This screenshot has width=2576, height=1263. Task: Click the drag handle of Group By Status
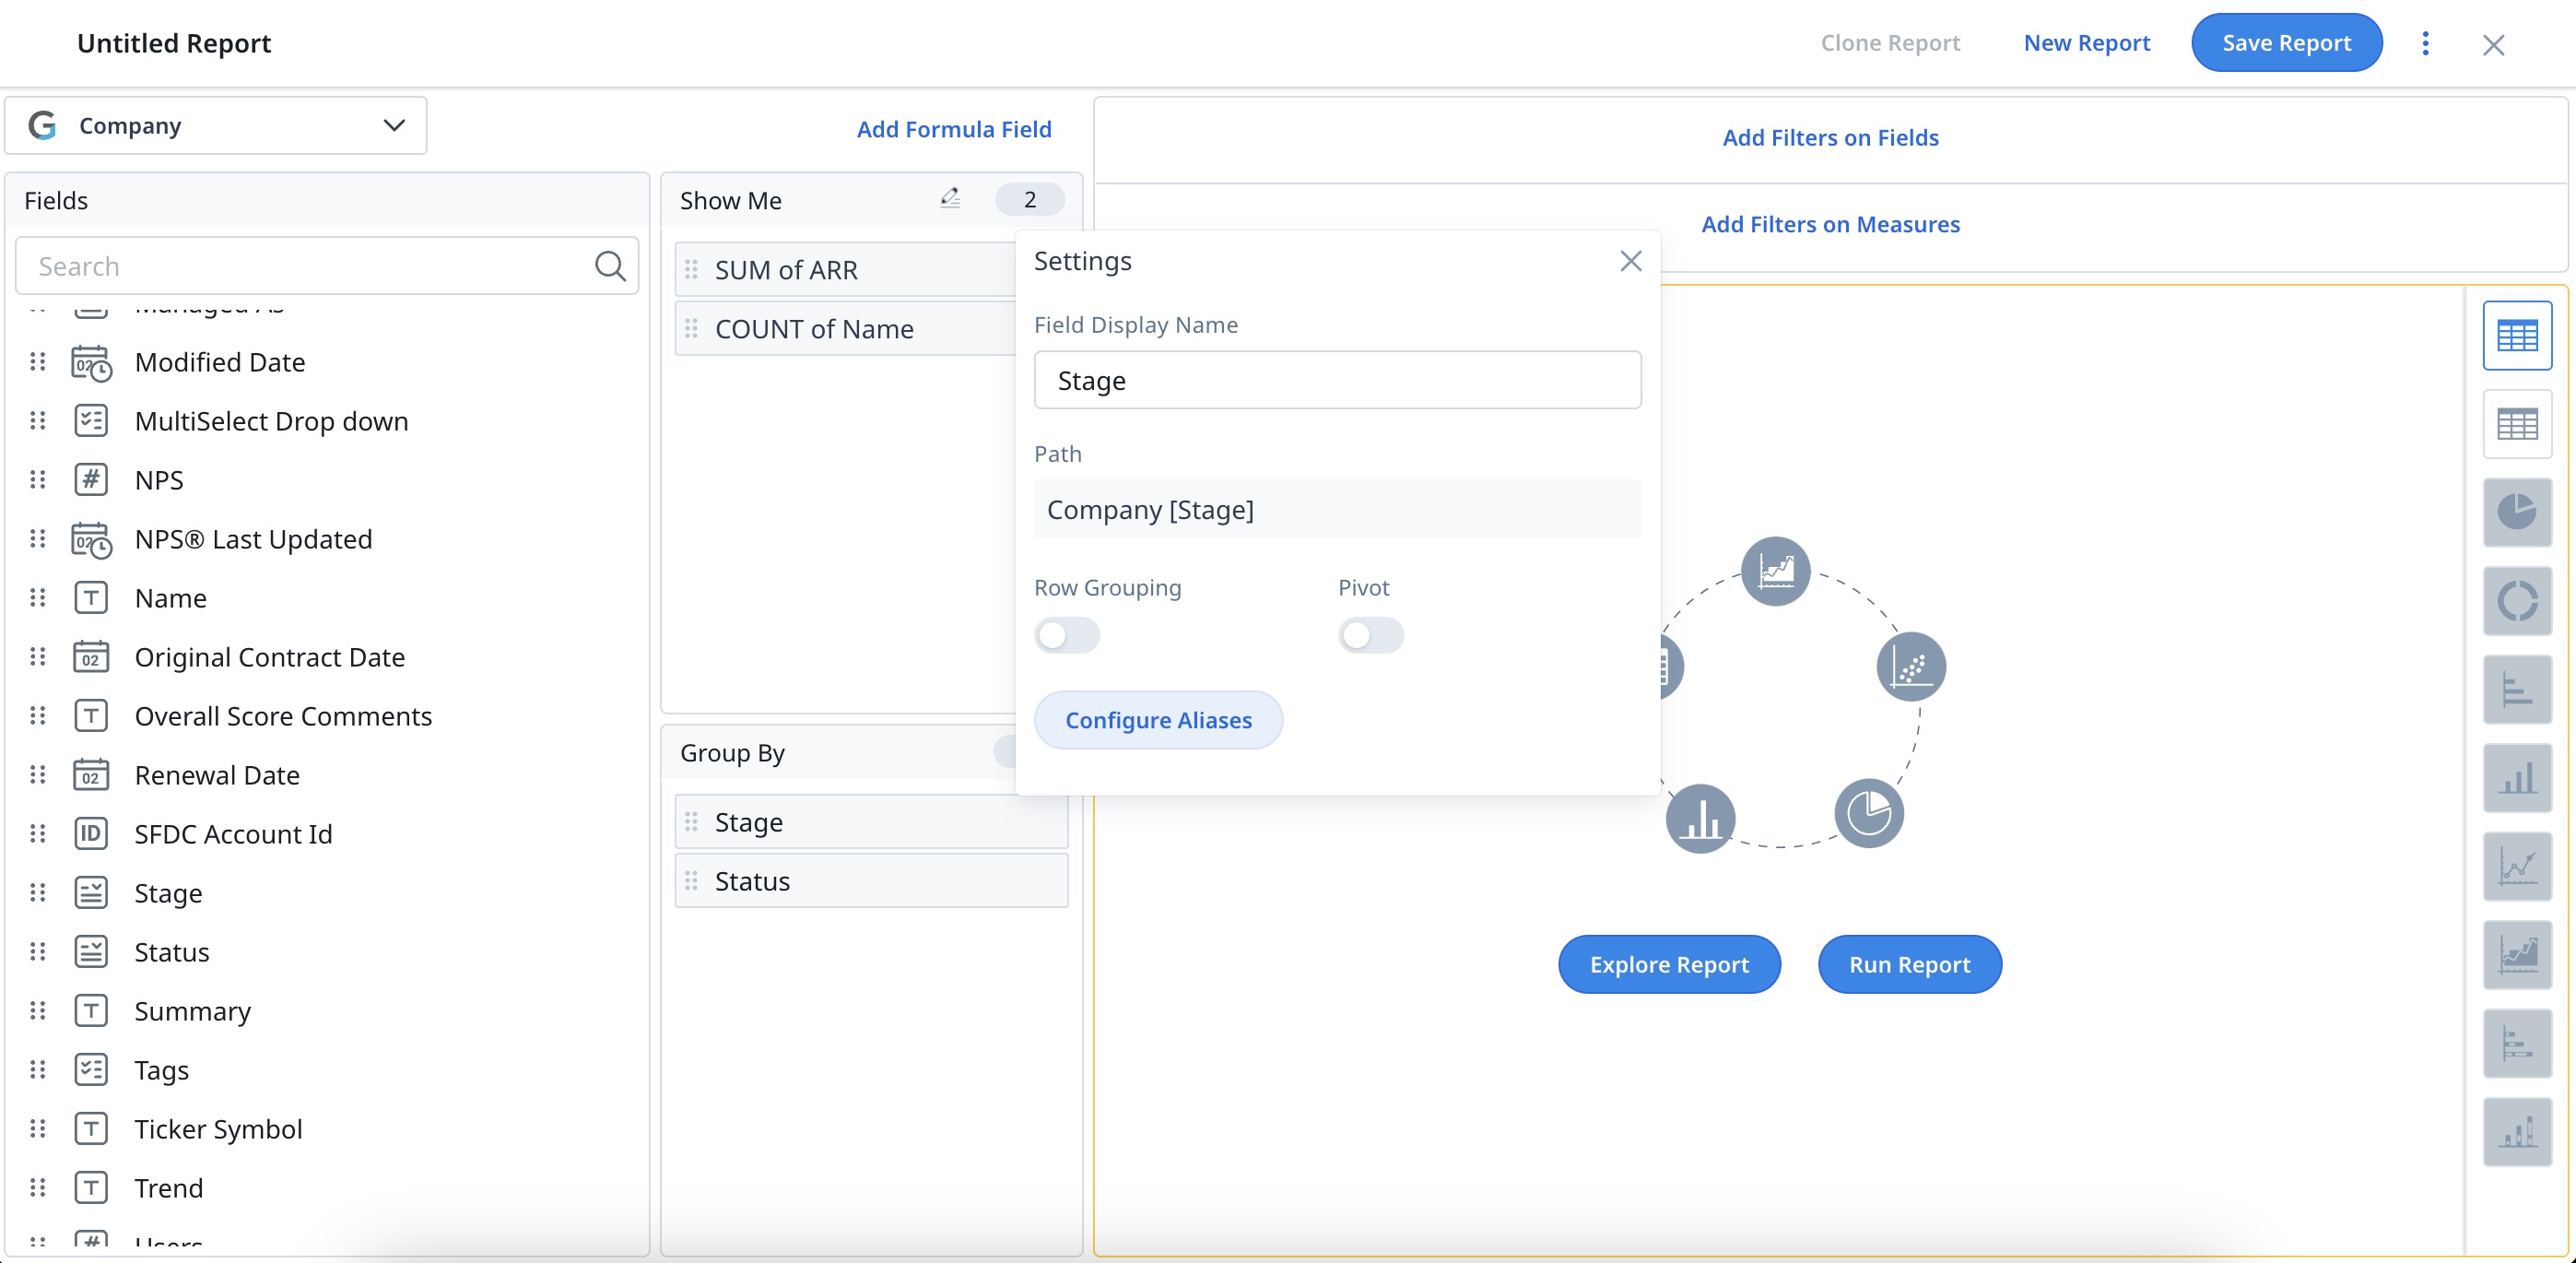tap(691, 881)
